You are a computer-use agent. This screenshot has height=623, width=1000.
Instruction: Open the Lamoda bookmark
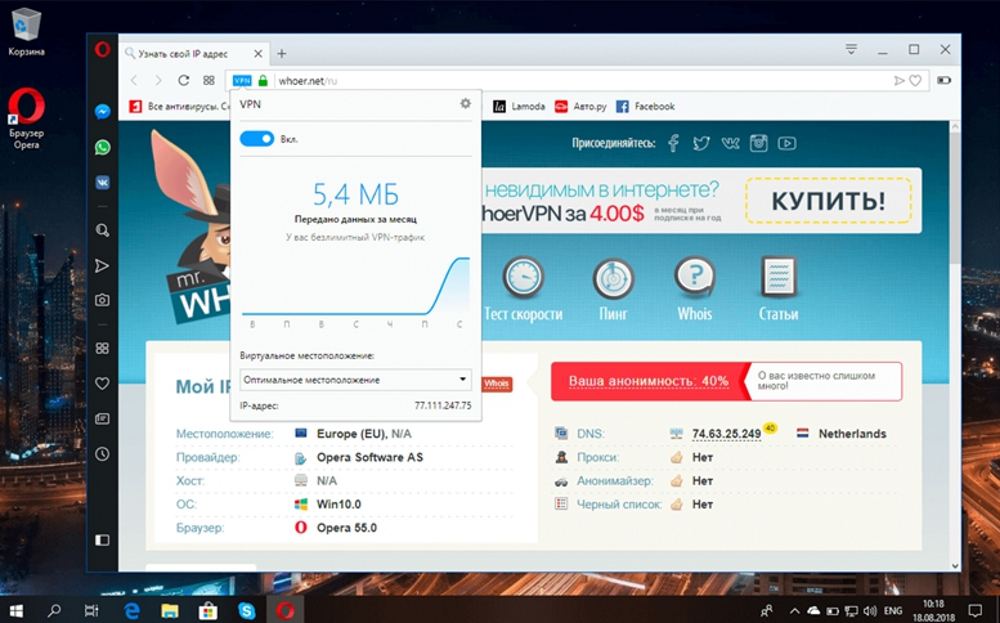(x=519, y=106)
